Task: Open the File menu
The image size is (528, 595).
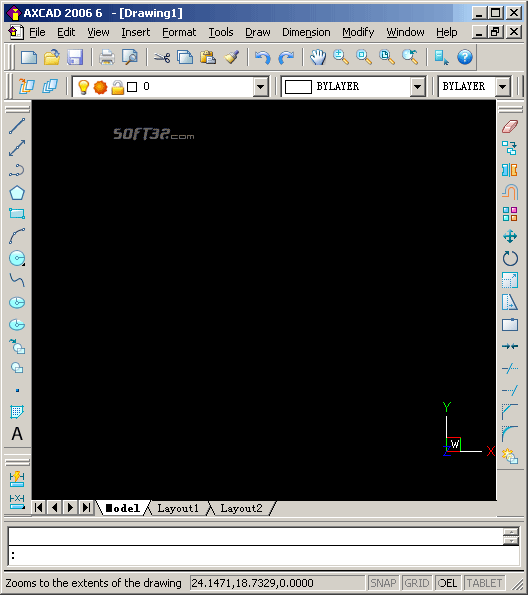Action: click(37, 32)
